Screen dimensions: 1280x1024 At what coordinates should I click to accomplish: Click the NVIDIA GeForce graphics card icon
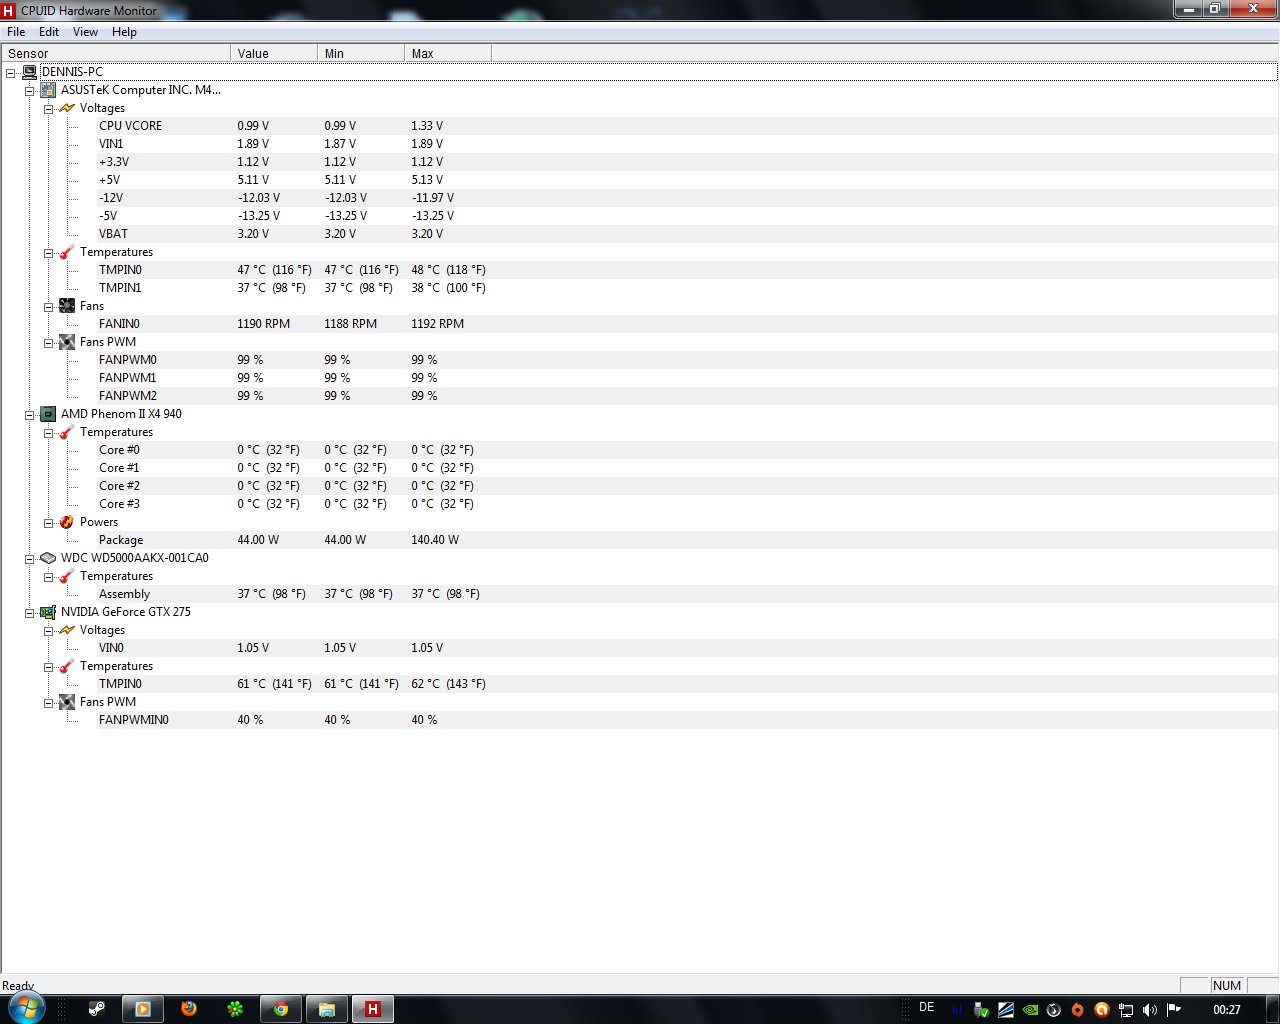coord(47,612)
